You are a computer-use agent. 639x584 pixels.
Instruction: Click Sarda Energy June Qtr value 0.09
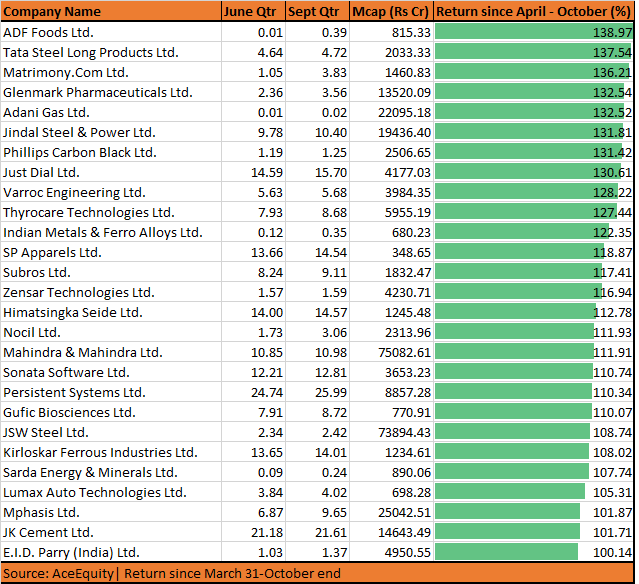270,472
